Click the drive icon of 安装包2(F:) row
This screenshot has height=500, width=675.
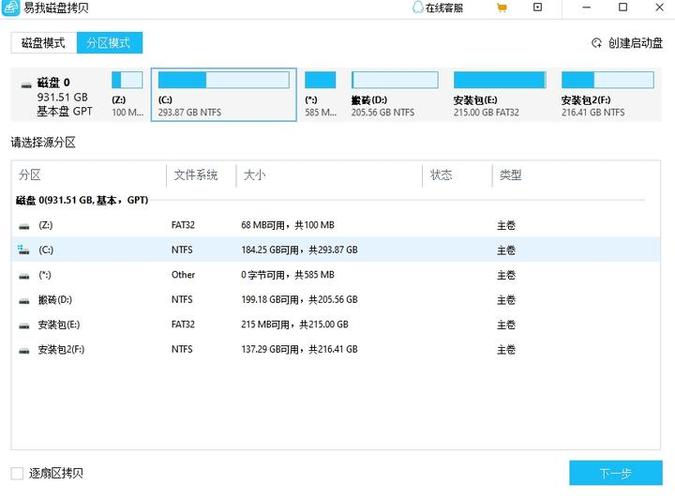click(24, 351)
